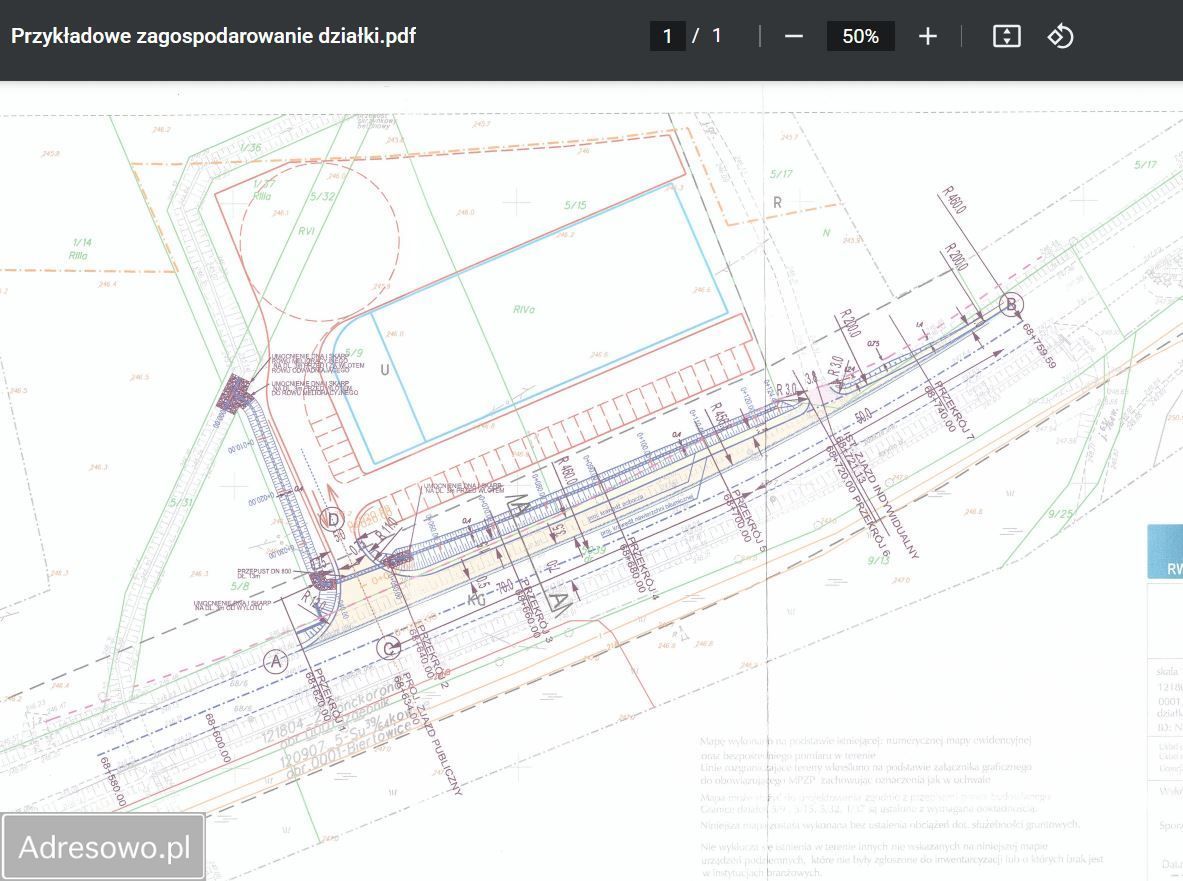Click circled marker D on the plan
The image size is (1183, 881).
point(333,519)
